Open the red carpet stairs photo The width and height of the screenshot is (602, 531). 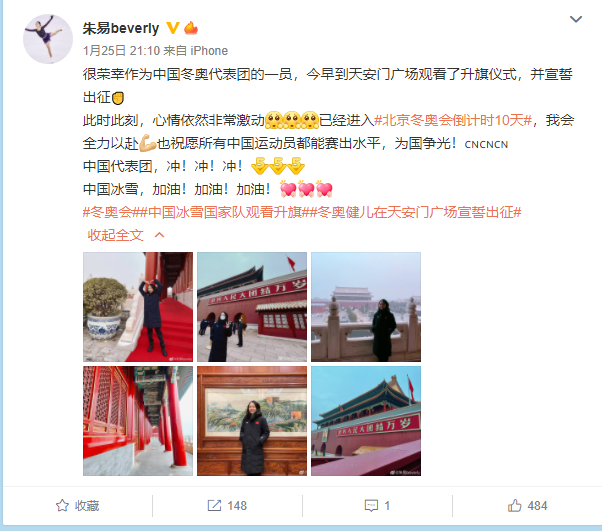pos(138,307)
